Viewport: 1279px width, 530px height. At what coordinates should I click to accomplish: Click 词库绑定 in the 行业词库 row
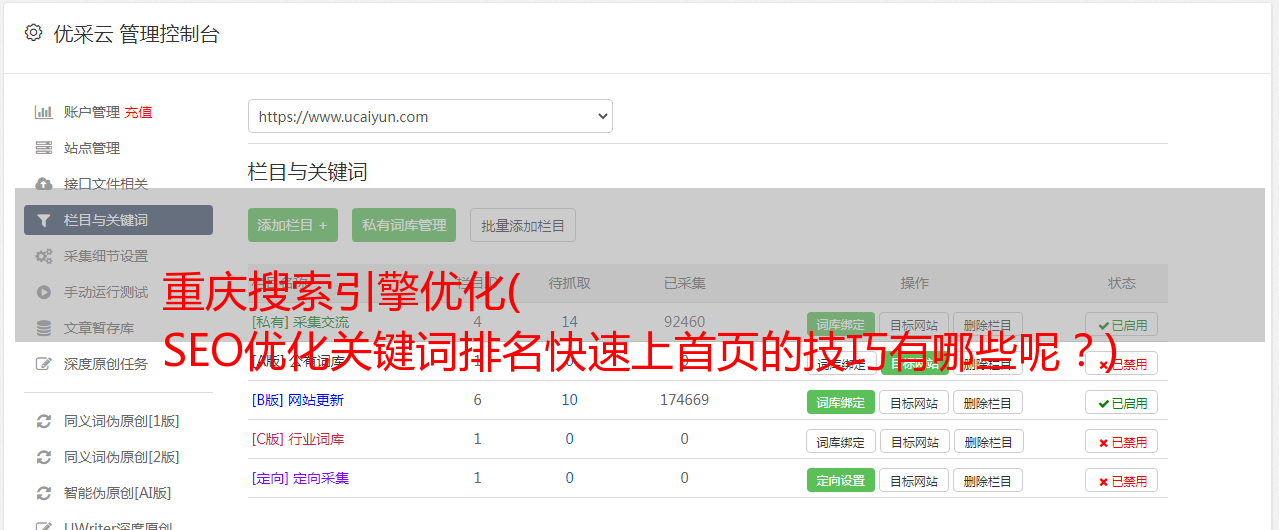click(x=841, y=441)
